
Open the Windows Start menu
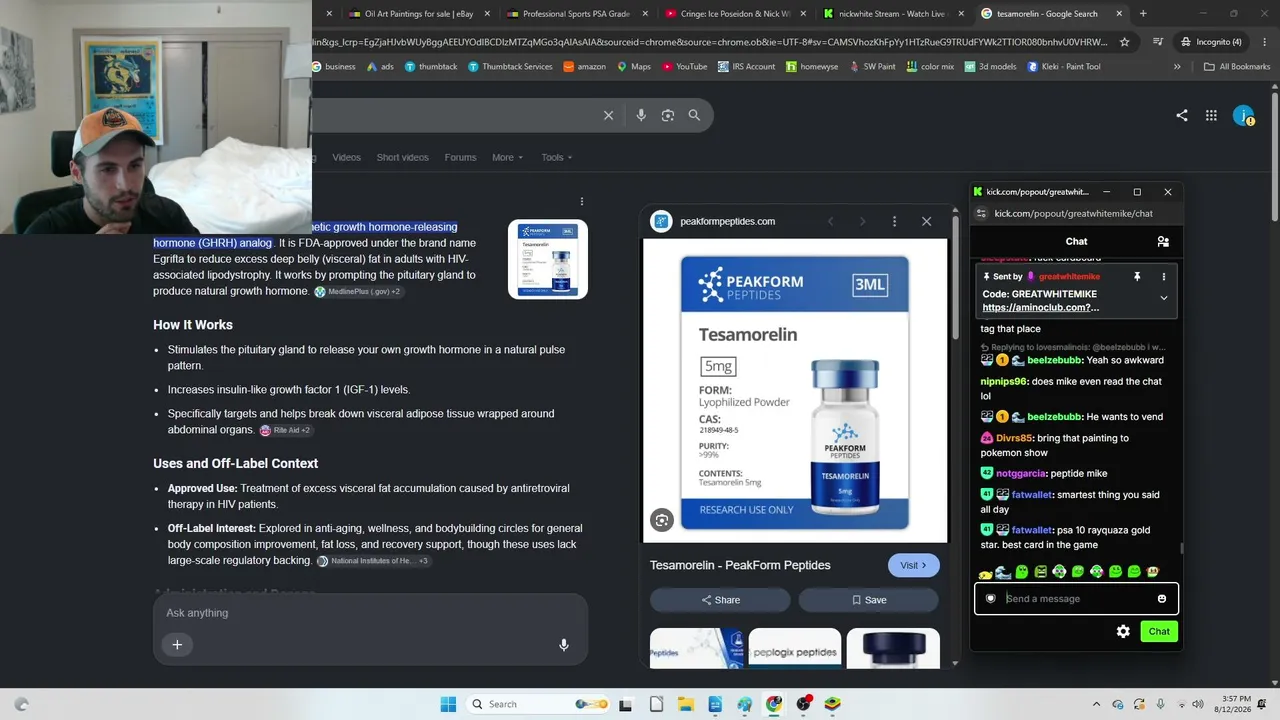(x=448, y=704)
